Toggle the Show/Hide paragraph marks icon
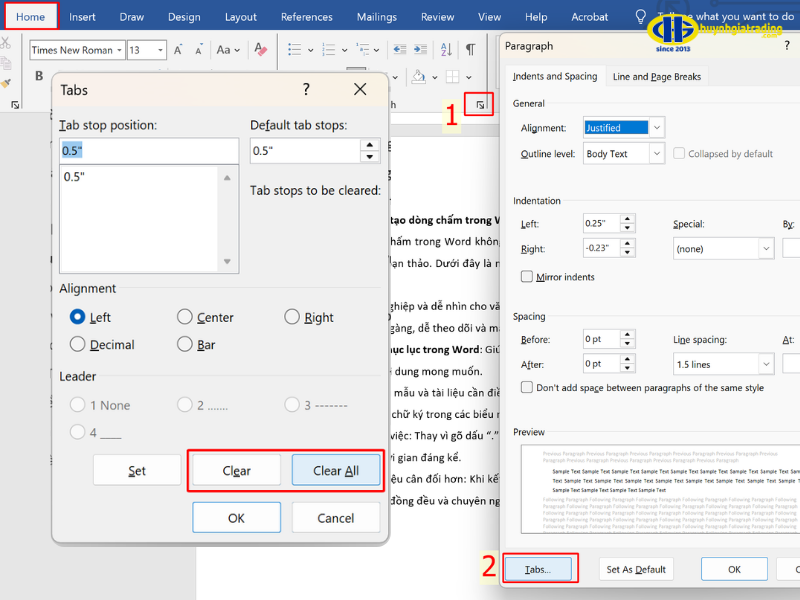 pos(470,49)
